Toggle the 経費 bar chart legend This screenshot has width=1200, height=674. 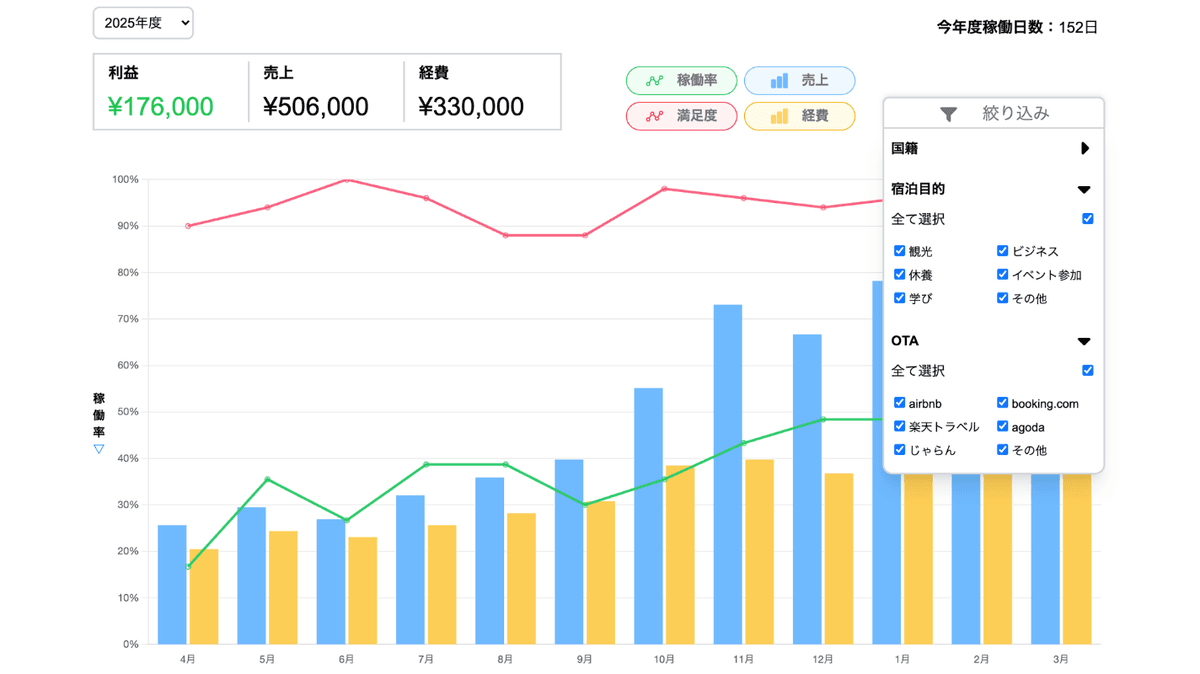click(x=799, y=116)
